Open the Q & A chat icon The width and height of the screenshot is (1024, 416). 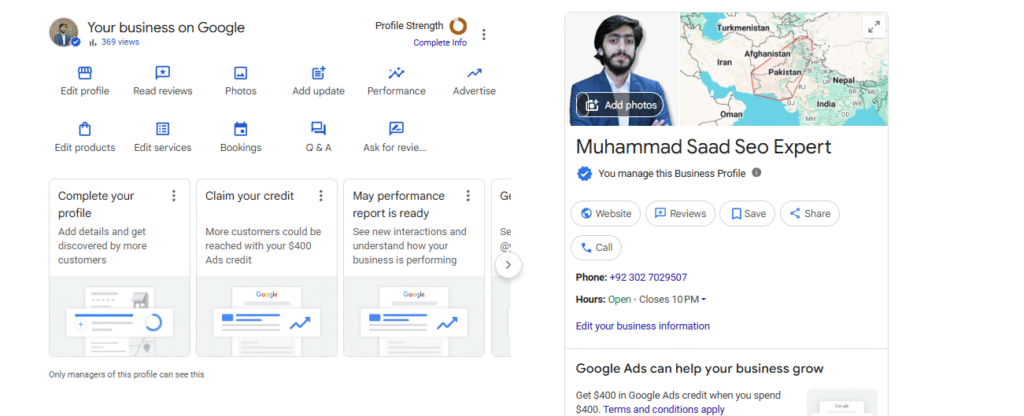click(x=319, y=129)
